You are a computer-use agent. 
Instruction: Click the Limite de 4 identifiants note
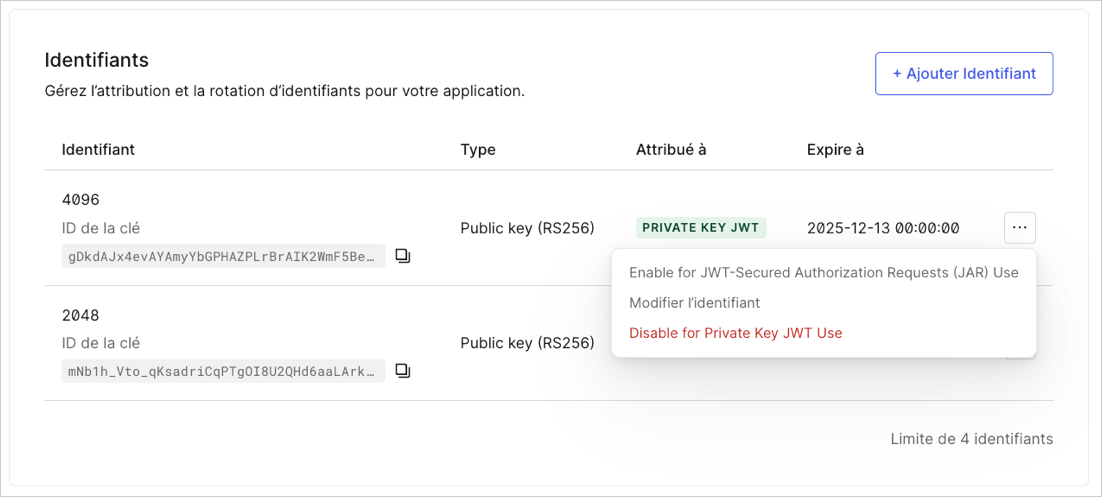[x=972, y=439]
